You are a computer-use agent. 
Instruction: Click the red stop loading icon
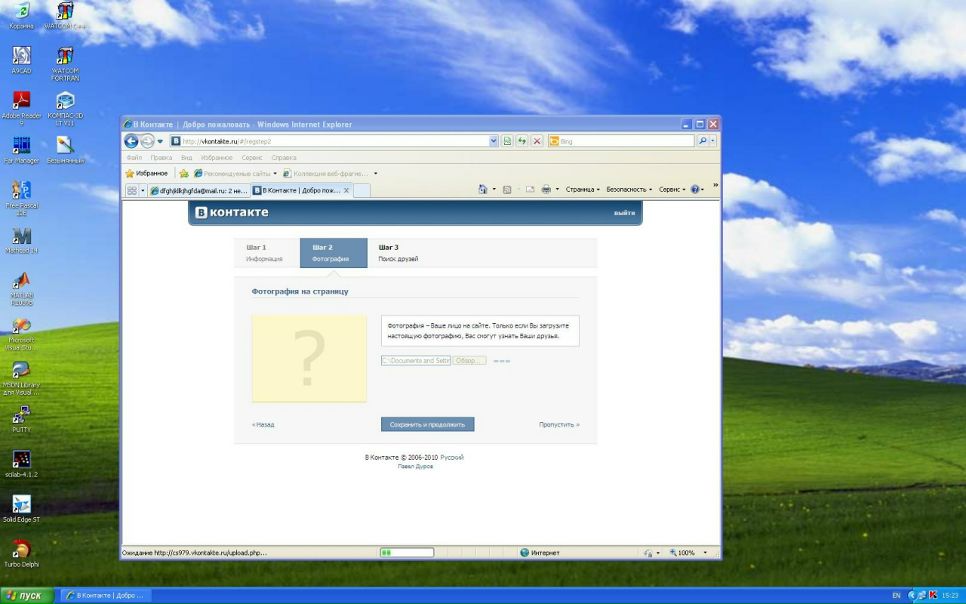pyautogui.click(x=537, y=142)
